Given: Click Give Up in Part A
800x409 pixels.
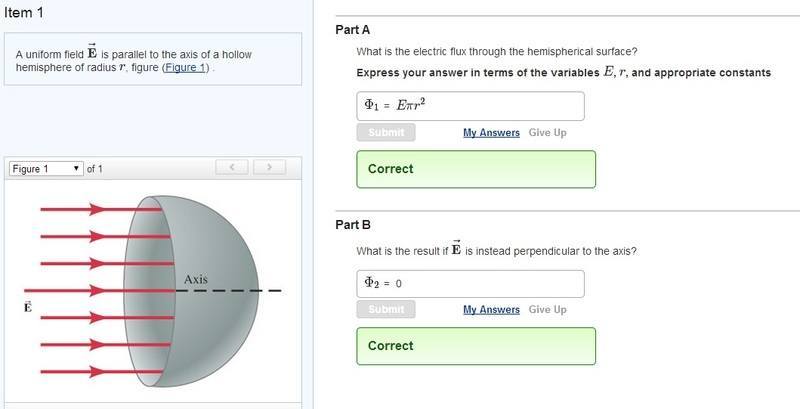Looking at the screenshot, I should coord(547,133).
